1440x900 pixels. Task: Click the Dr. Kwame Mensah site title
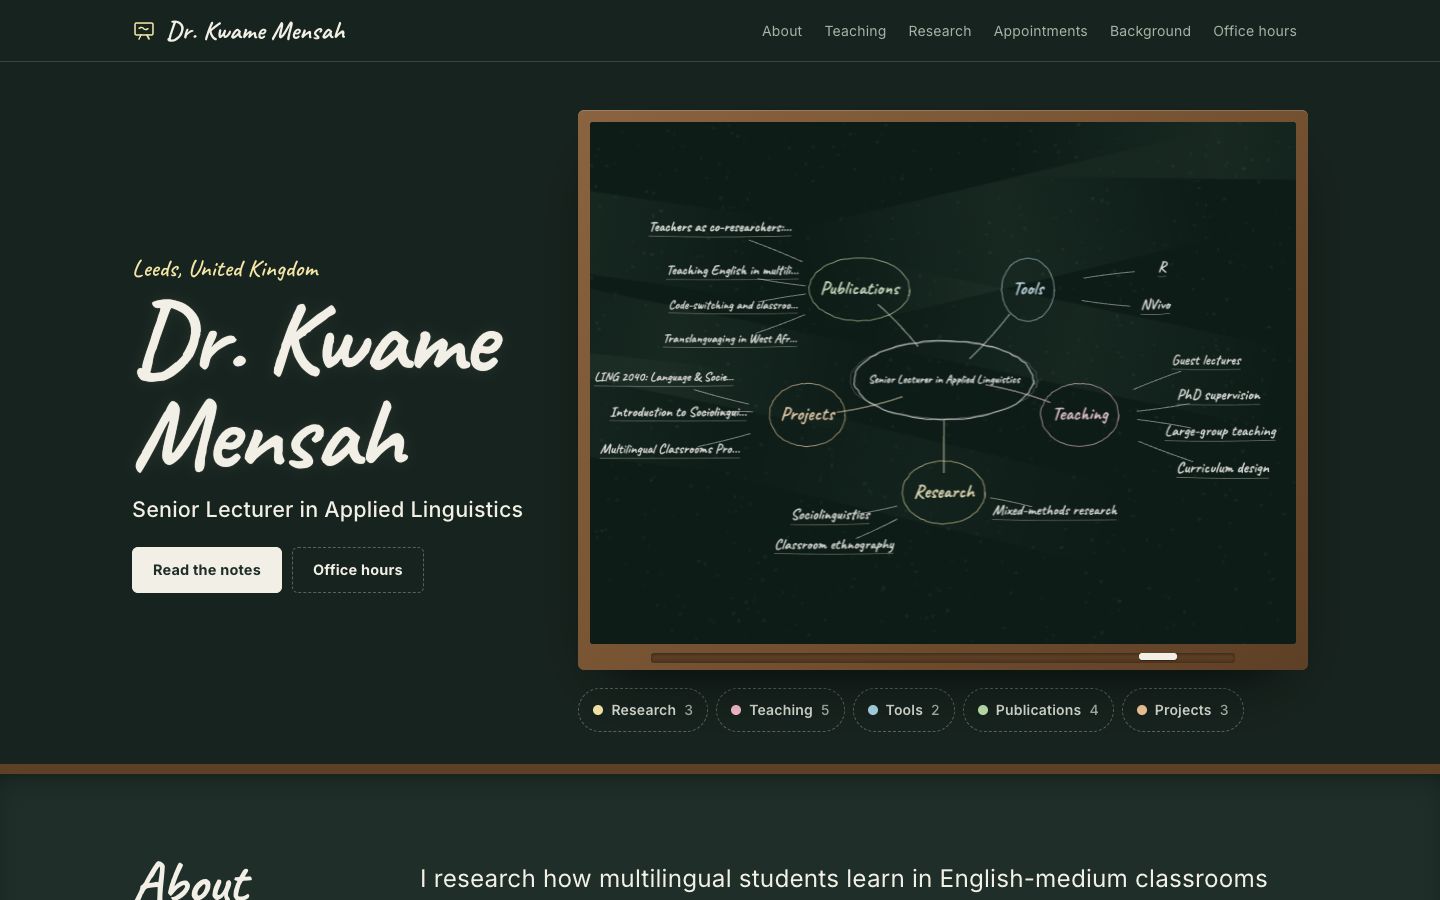coord(256,31)
